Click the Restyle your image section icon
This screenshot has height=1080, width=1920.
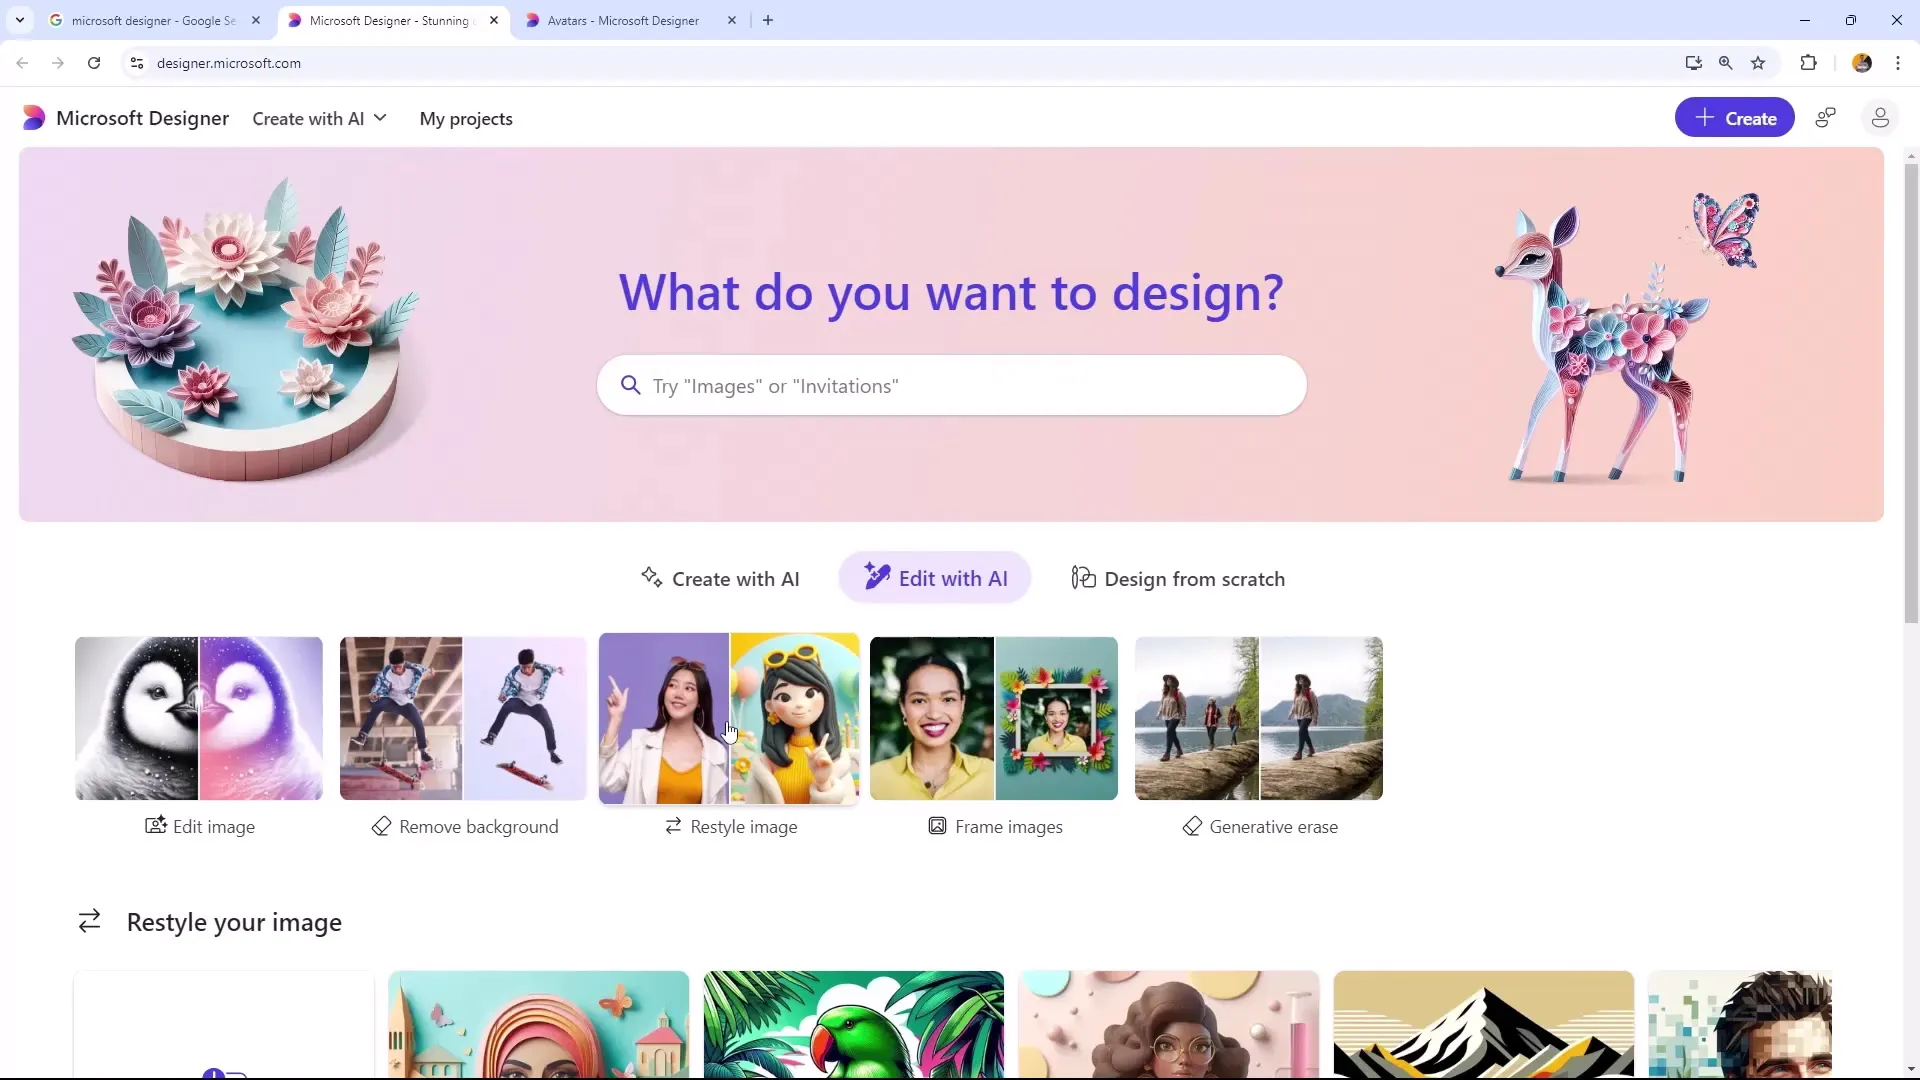click(88, 920)
